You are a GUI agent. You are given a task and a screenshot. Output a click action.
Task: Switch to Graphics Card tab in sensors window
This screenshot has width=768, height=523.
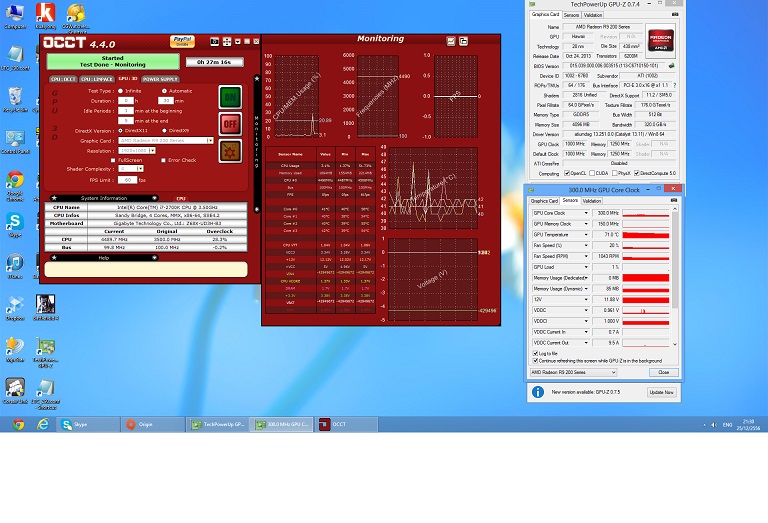point(544,201)
